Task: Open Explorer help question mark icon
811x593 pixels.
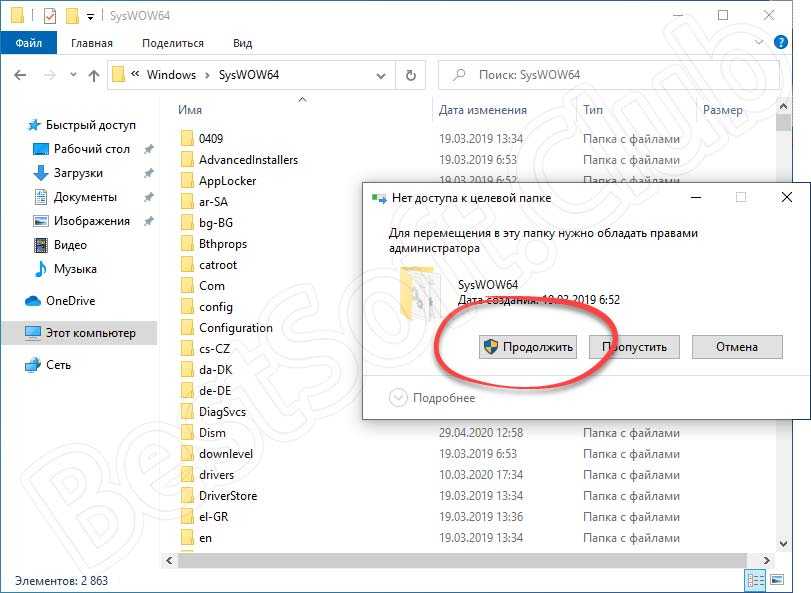Action: 780,42
